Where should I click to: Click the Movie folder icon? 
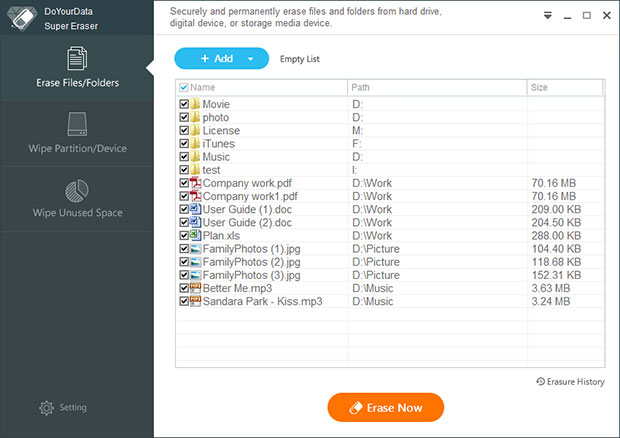(195, 104)
